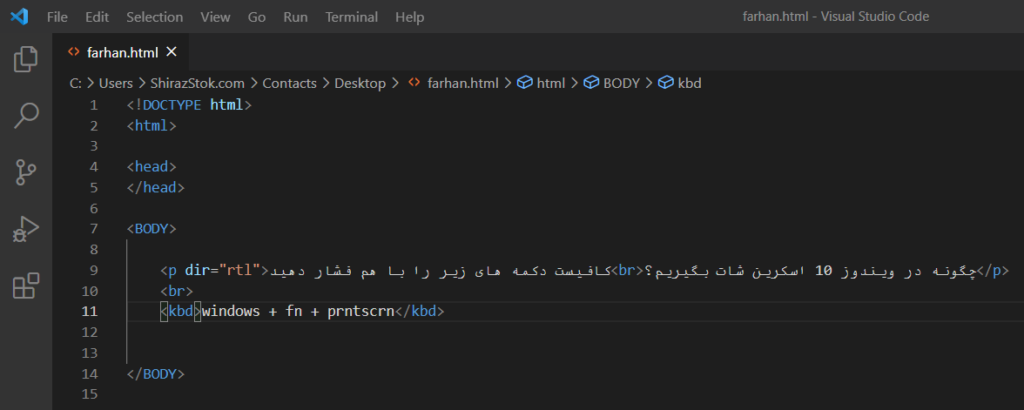Image resolution: width=1024 pixels, height=410 pixels.
Task: Open the Source Control view
Action: point(25,172)
